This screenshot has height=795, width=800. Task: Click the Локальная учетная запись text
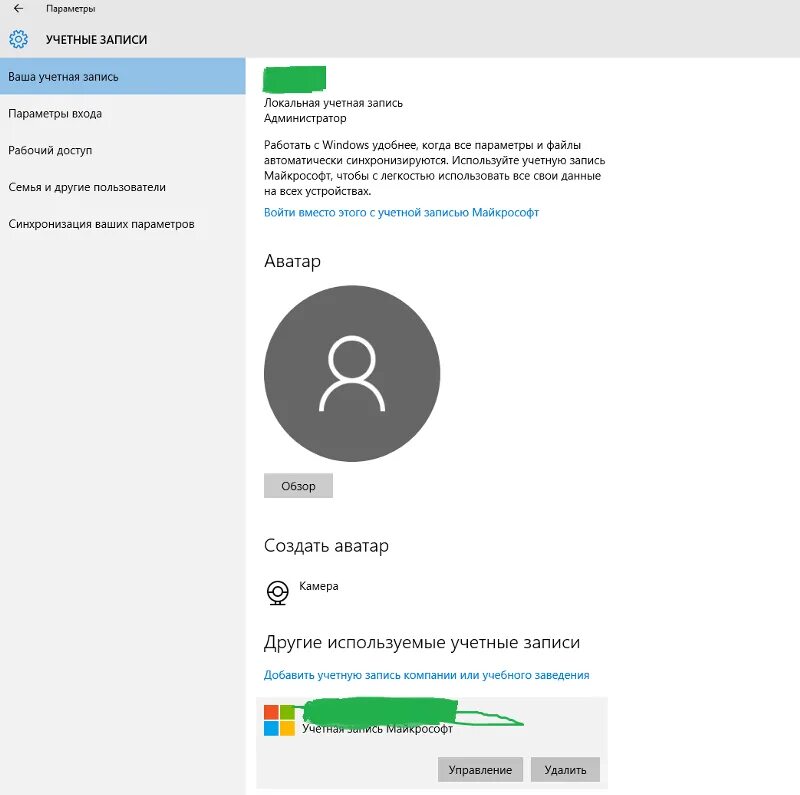click(333, 103)
